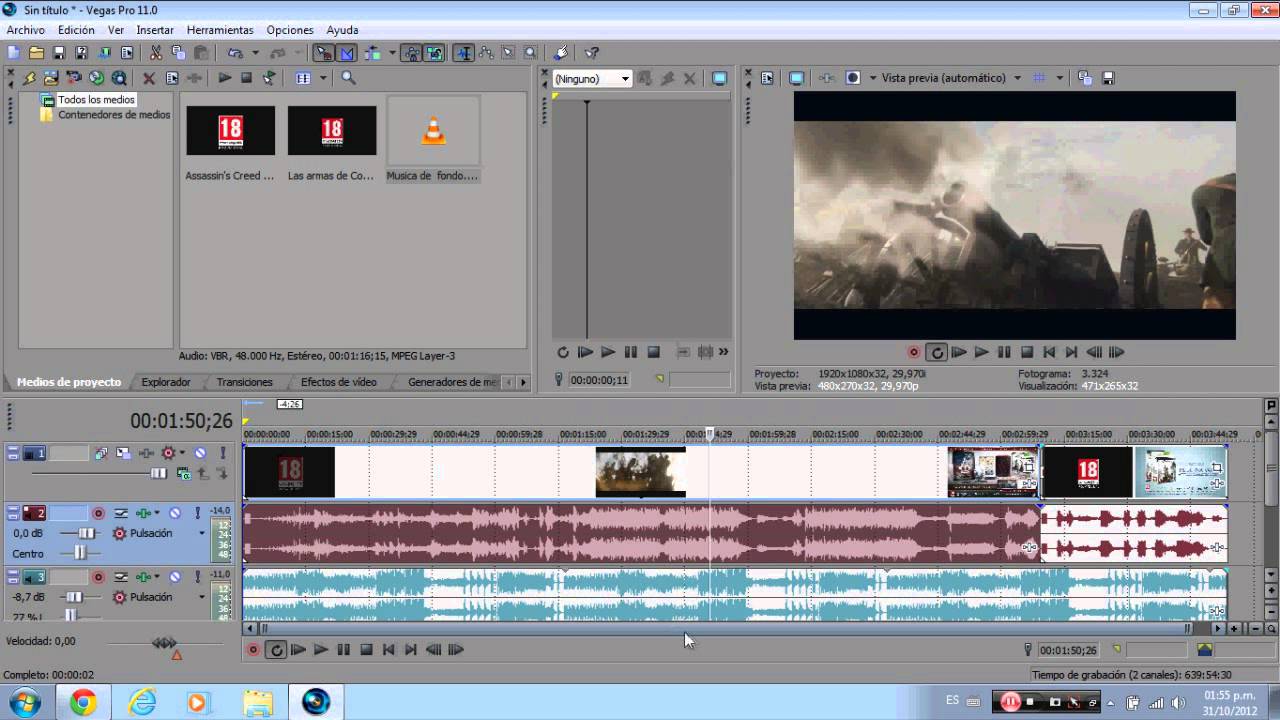
Task: Open track 3 Pulsación automation dropdown
Action: (x=201, y=598)
